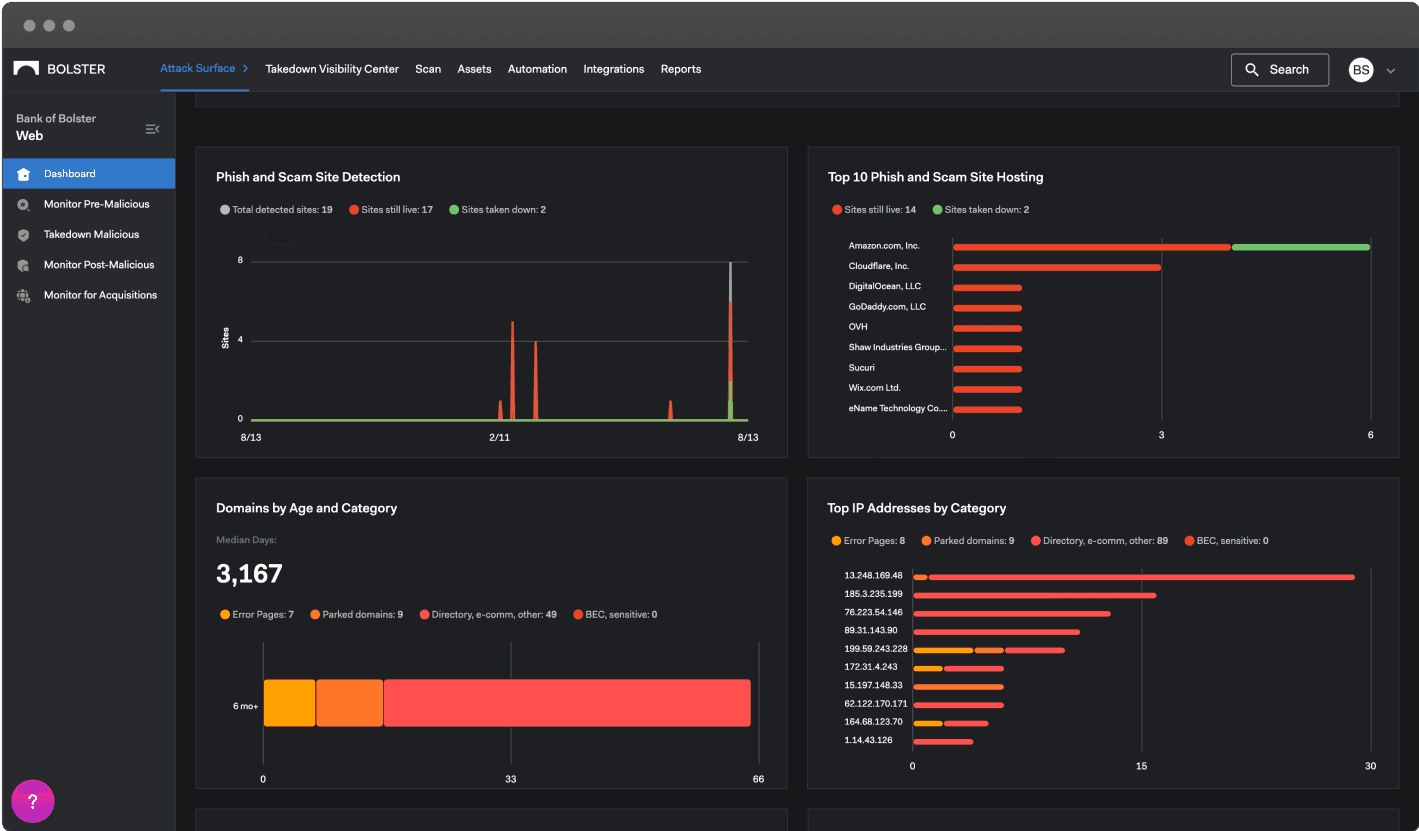Click the BS user avatar
Viewport: 1419px width, 831px height.
[1361, 70]
